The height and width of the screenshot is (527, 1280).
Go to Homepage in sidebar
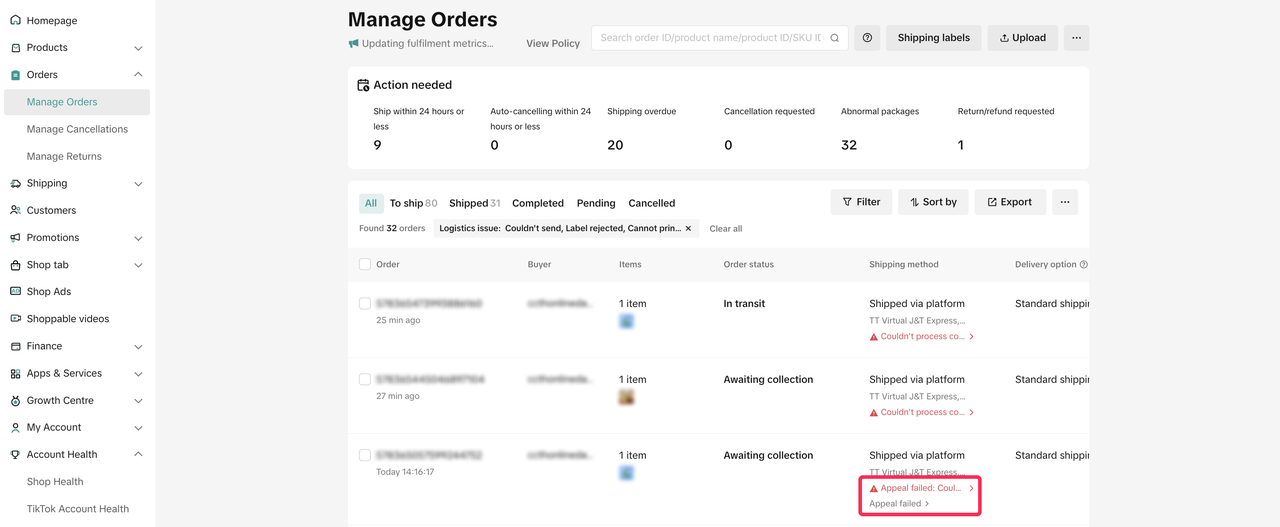click(52, 20)
